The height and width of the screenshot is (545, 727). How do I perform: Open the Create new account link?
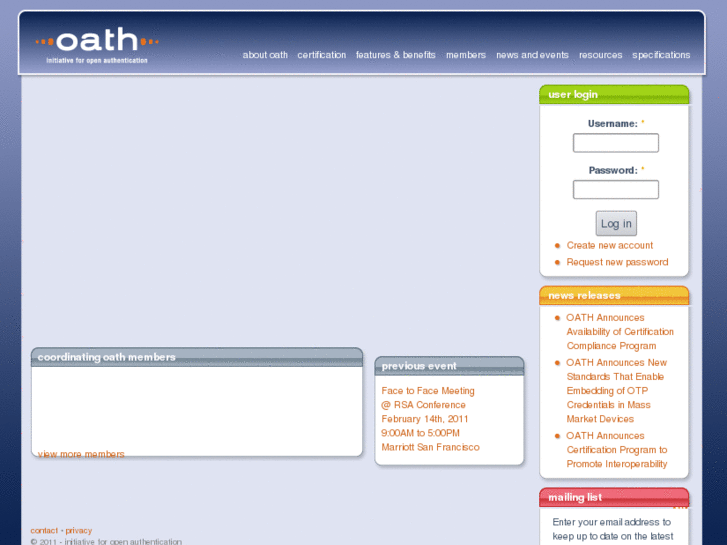[x=609, y=245]
